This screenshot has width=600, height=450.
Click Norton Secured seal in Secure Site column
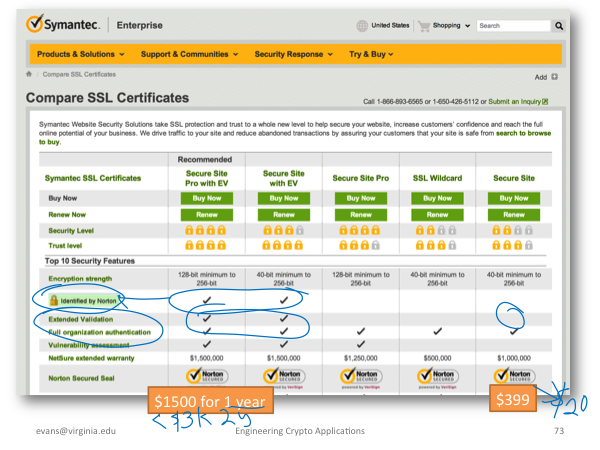click(514, 376)
